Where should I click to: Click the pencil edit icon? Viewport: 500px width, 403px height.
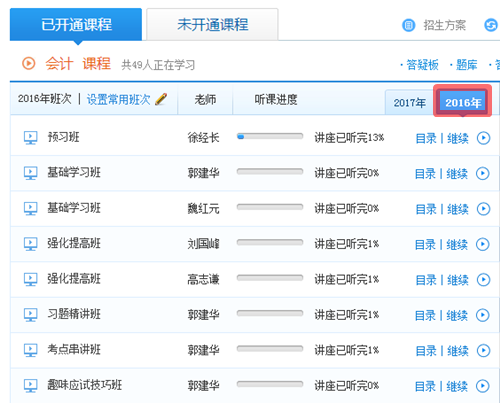[x=161, y=99]
